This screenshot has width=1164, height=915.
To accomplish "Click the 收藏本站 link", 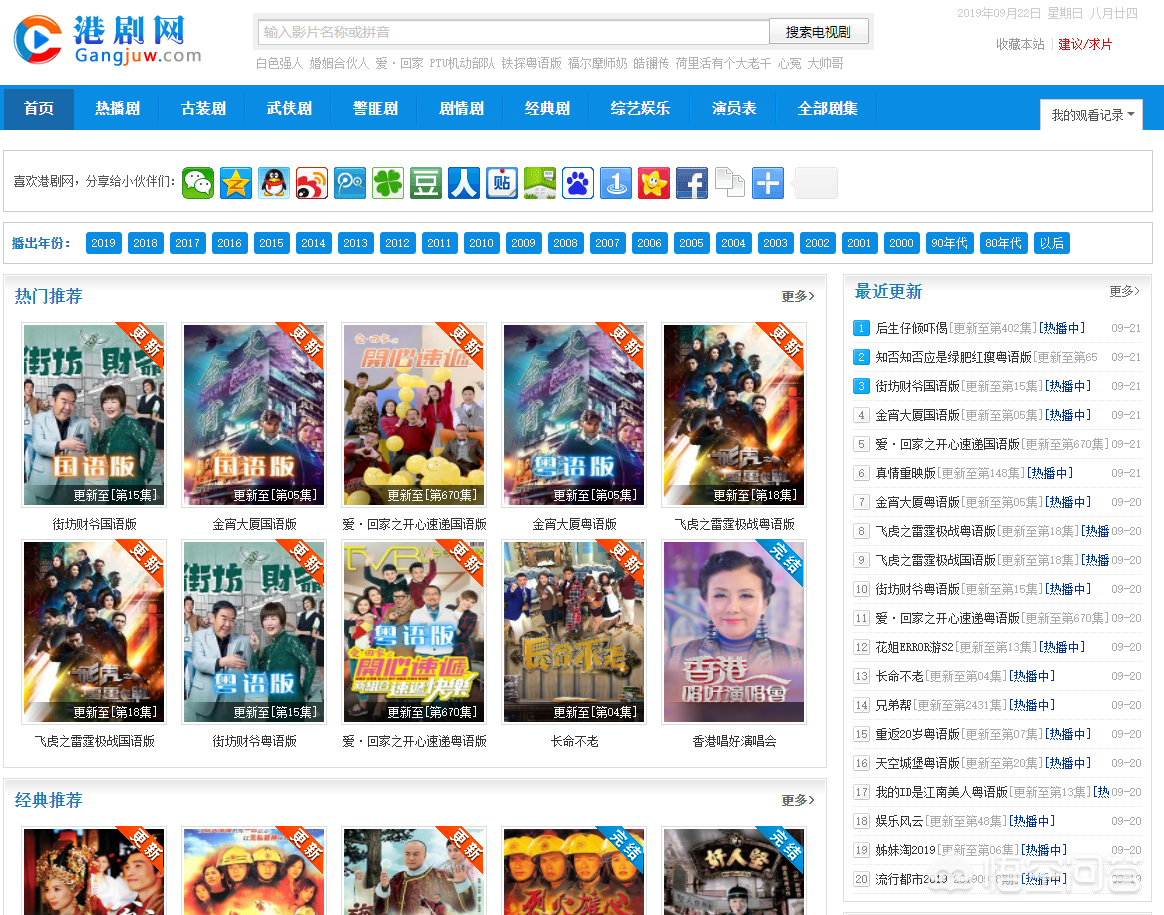I will coord(1020,44).
